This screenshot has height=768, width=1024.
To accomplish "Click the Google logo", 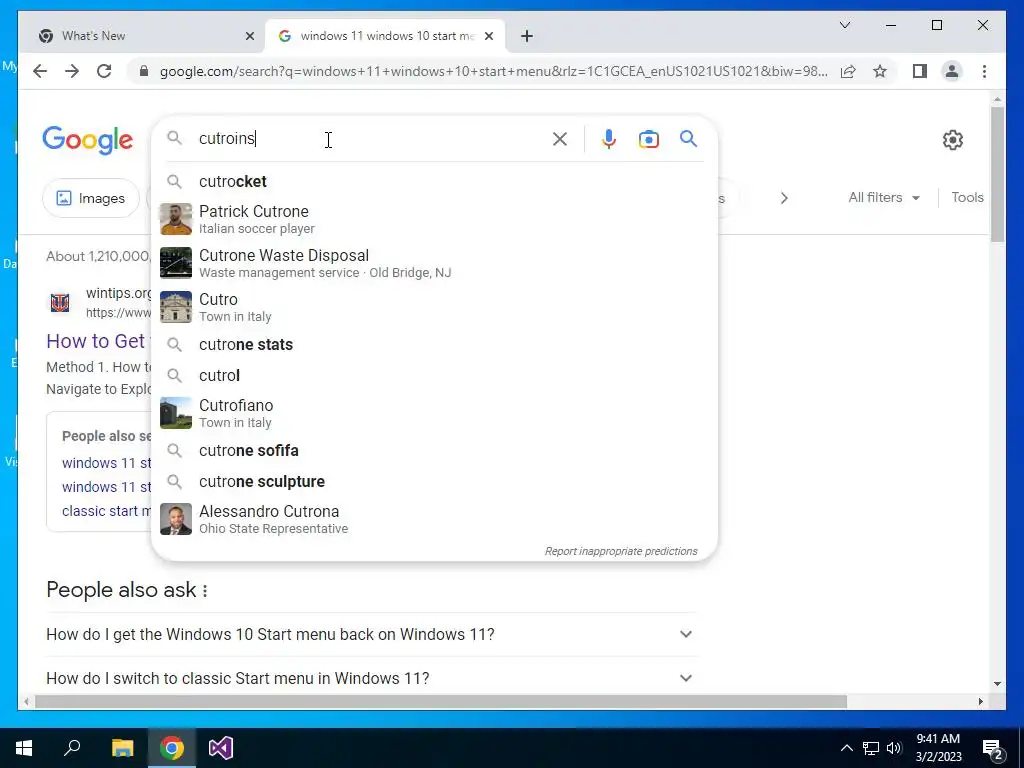I will [x=88, y=140].
